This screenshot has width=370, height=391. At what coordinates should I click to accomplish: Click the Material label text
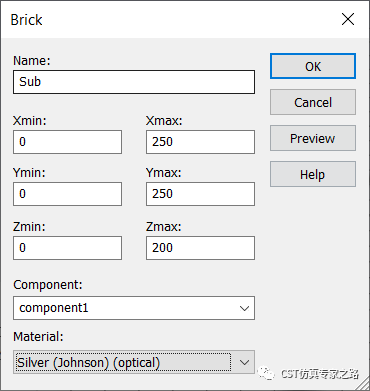[x=38, y=337]
